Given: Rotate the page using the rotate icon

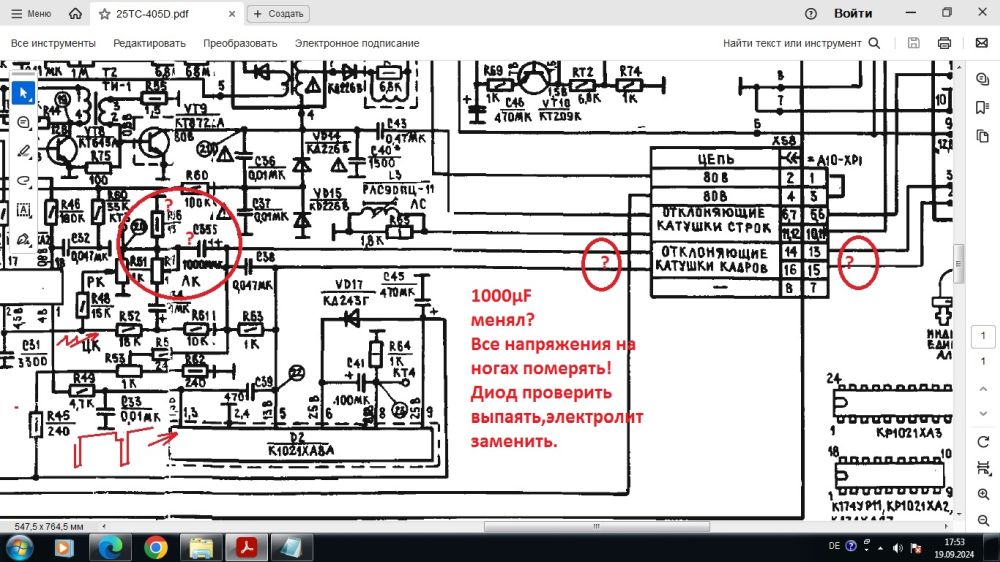Looking at the screenshot, I should (x=983, y=442).
